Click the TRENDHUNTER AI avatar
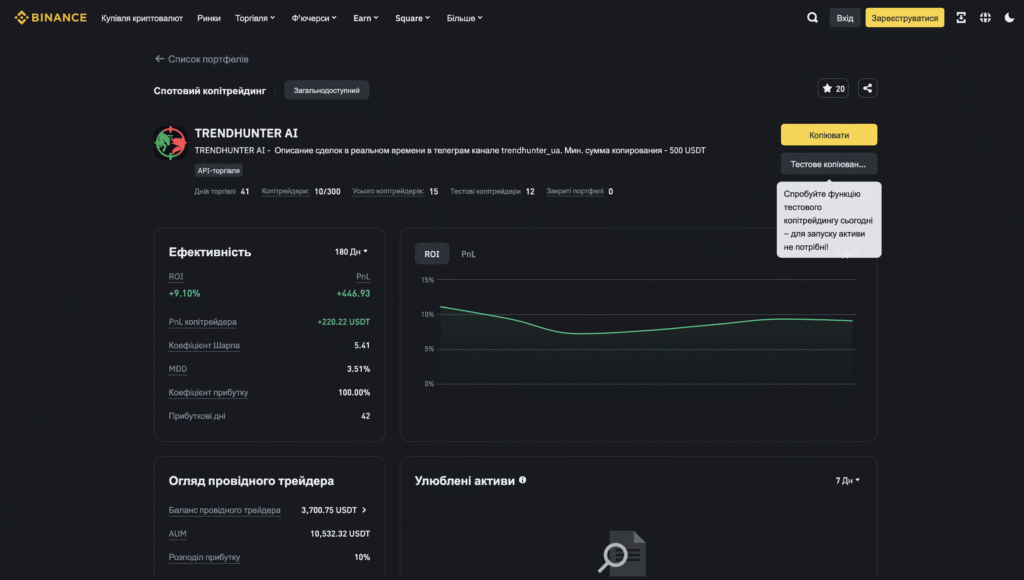Screen dimensions: 1024x580 click(170, 143)
